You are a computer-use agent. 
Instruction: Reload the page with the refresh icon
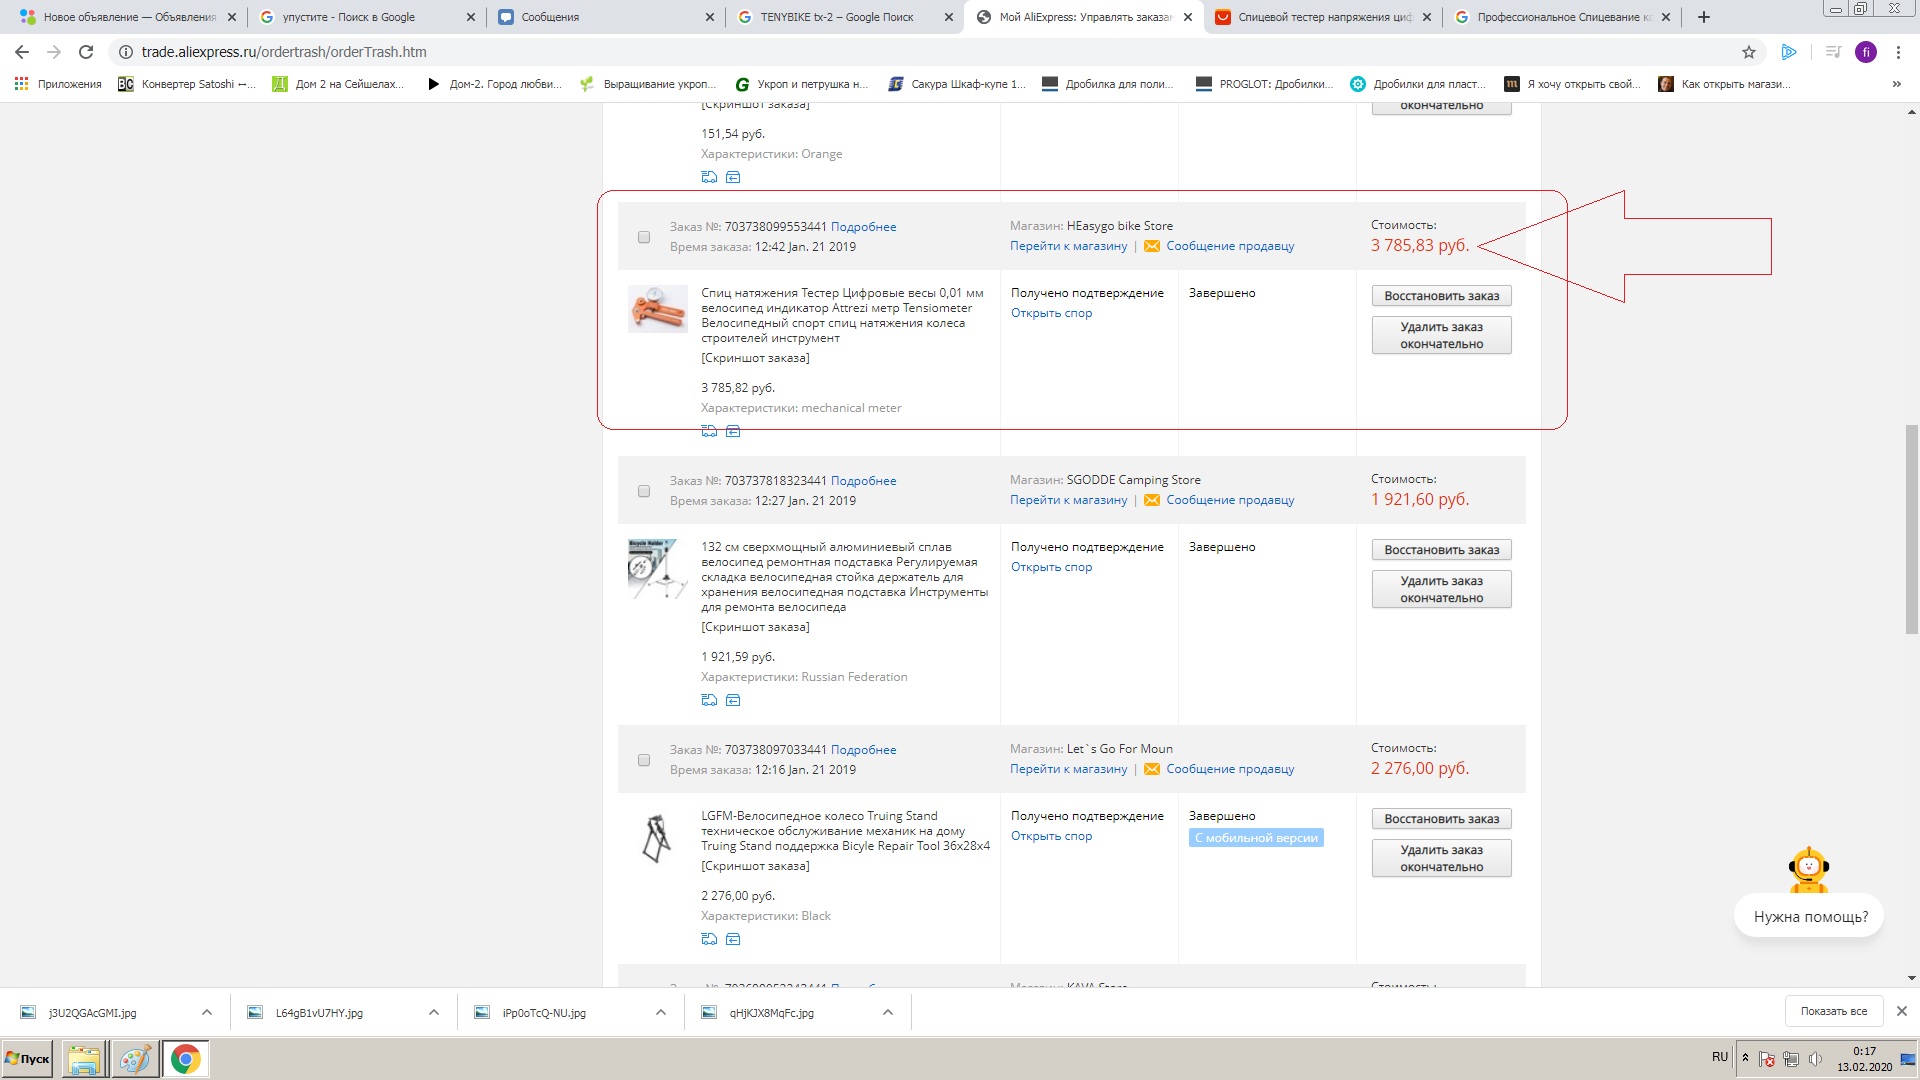(x=86, y=52)
